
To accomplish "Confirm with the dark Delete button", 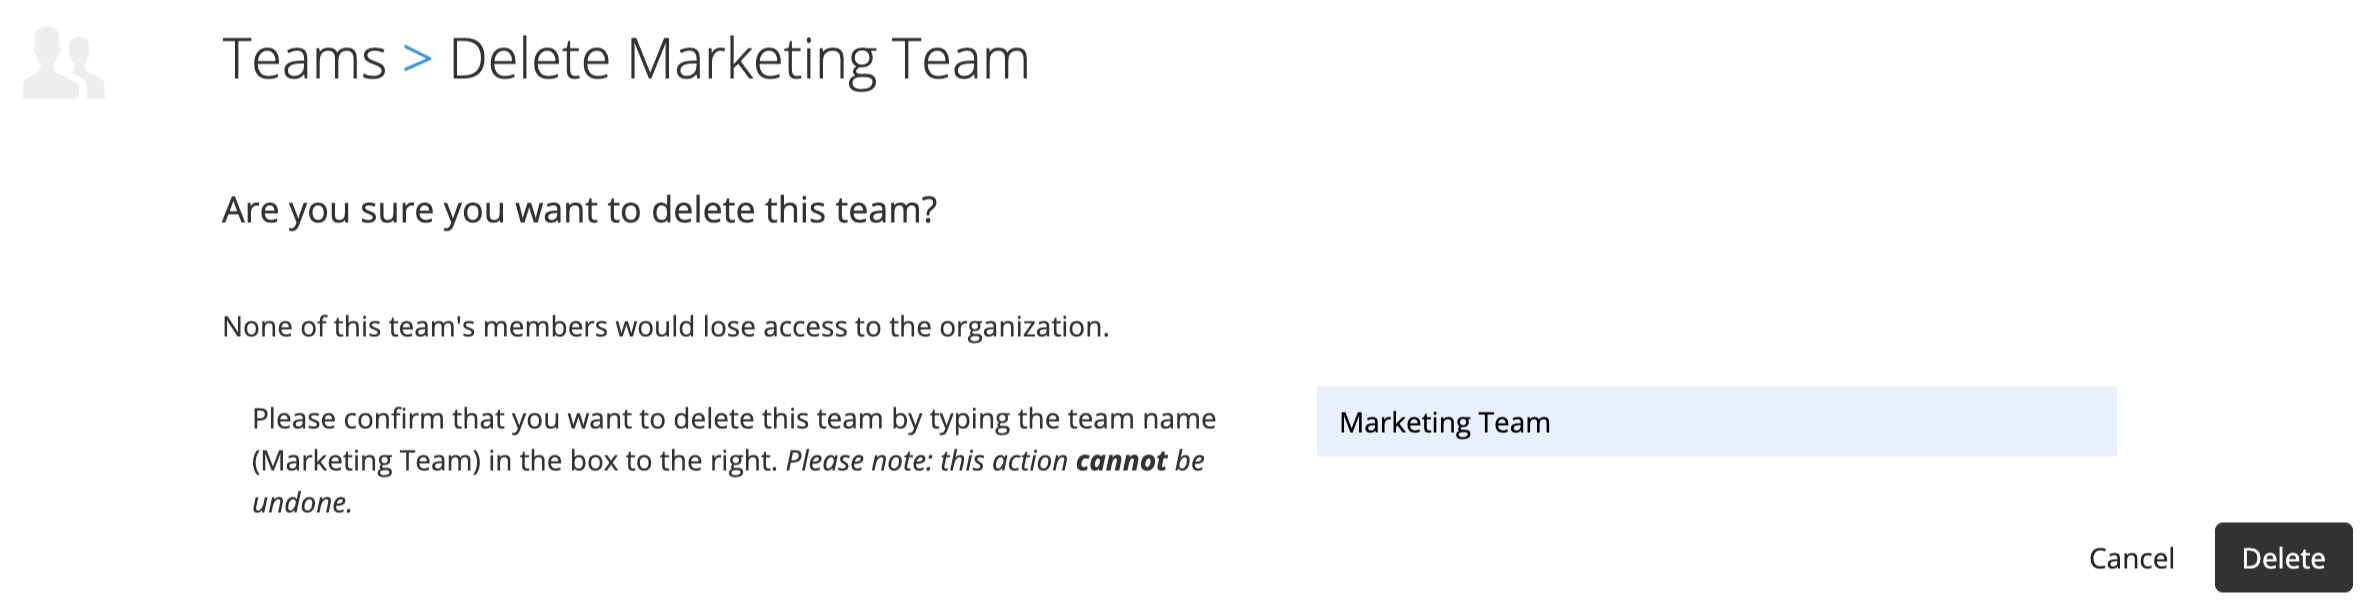I will [x=2283, y=558].
